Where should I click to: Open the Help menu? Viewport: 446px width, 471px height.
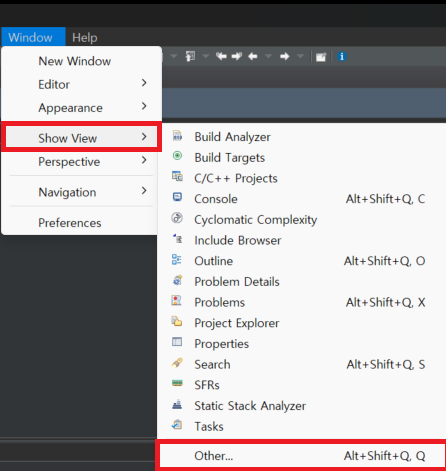85,37
